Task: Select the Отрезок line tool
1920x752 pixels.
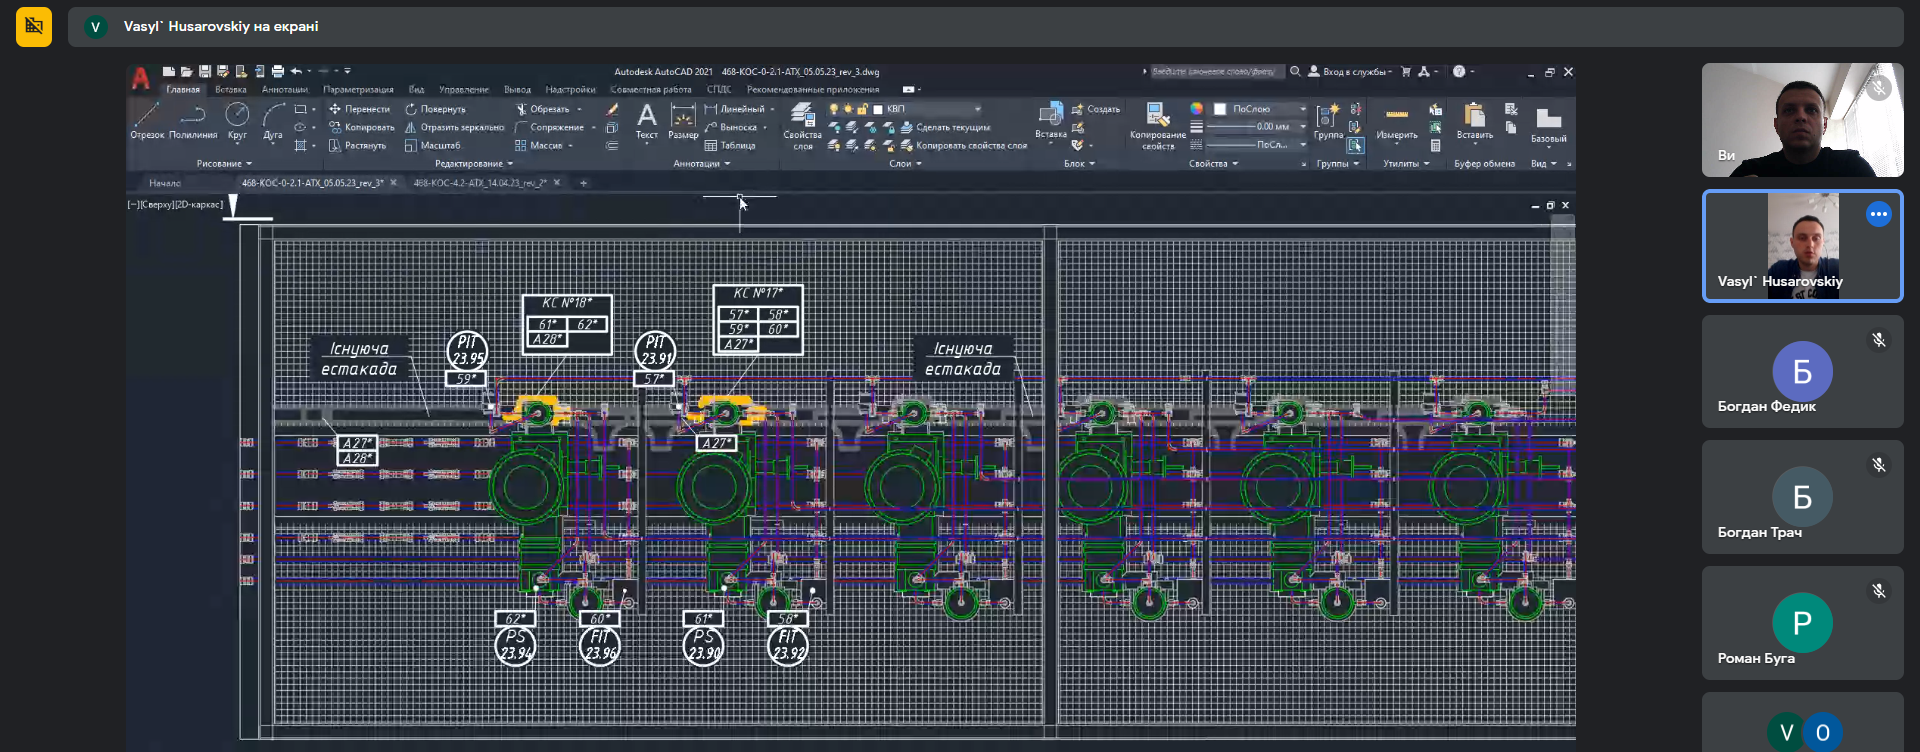Action: (146, 120)
